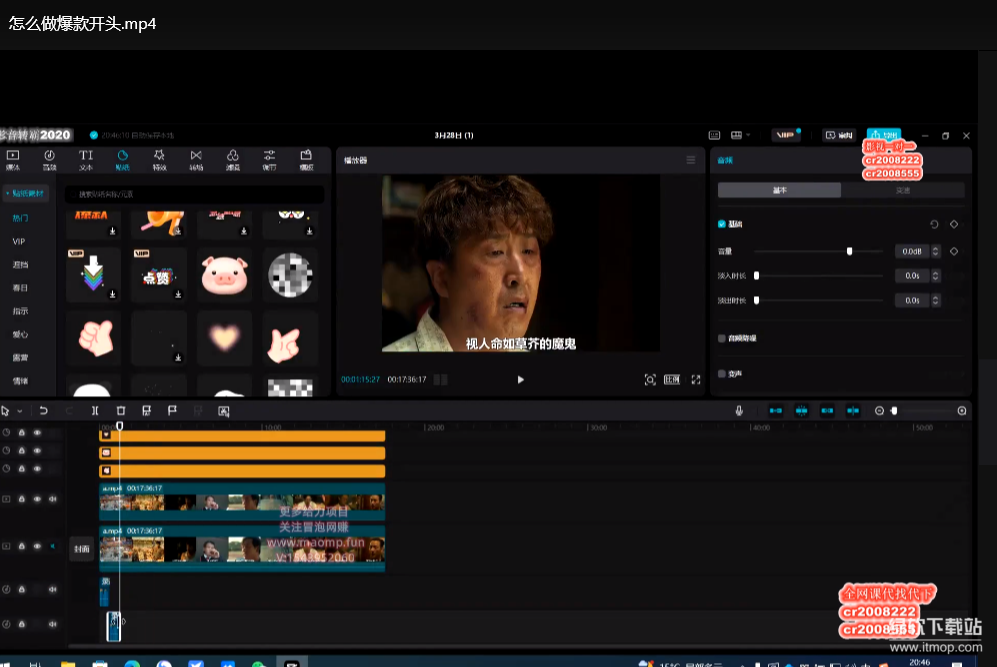Screen dimensions: 997x667
Task: Click the 封面 cover button on track
Action: [82, 548]
